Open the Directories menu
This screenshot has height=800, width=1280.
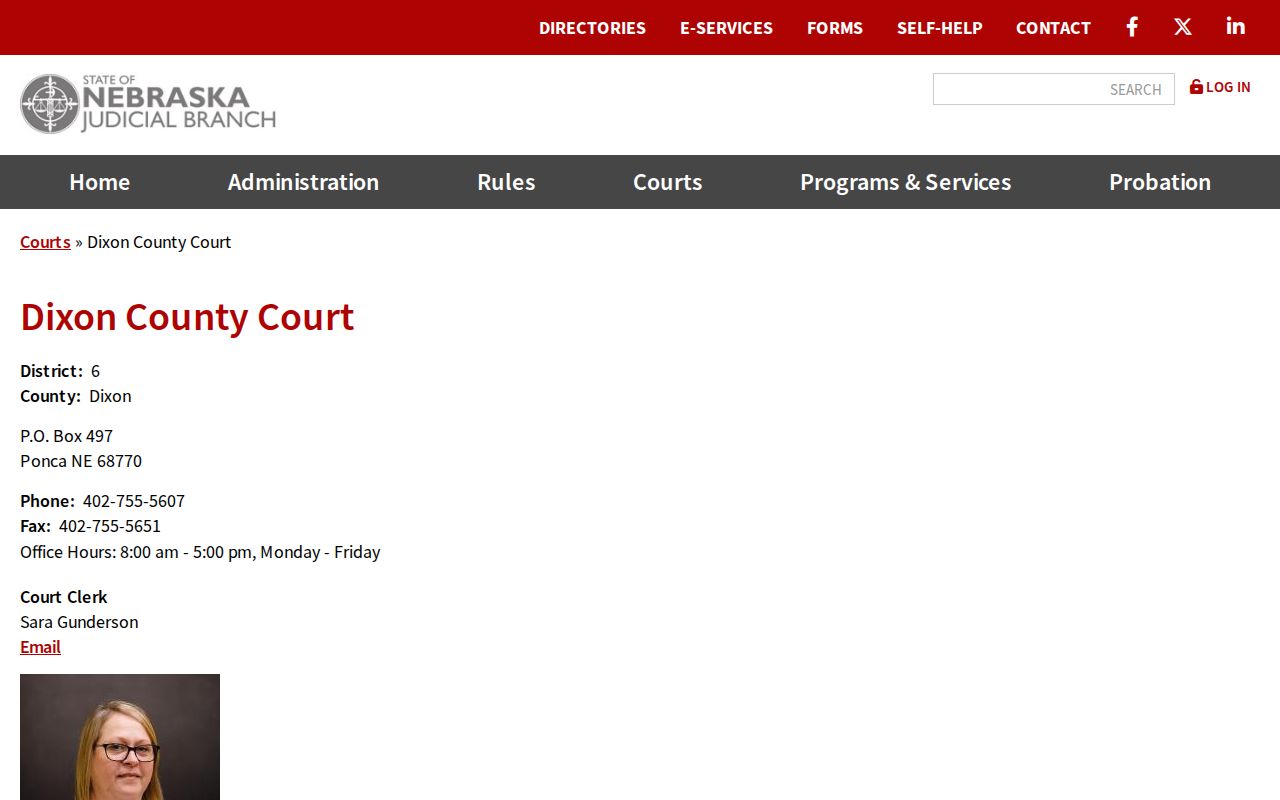592,28
